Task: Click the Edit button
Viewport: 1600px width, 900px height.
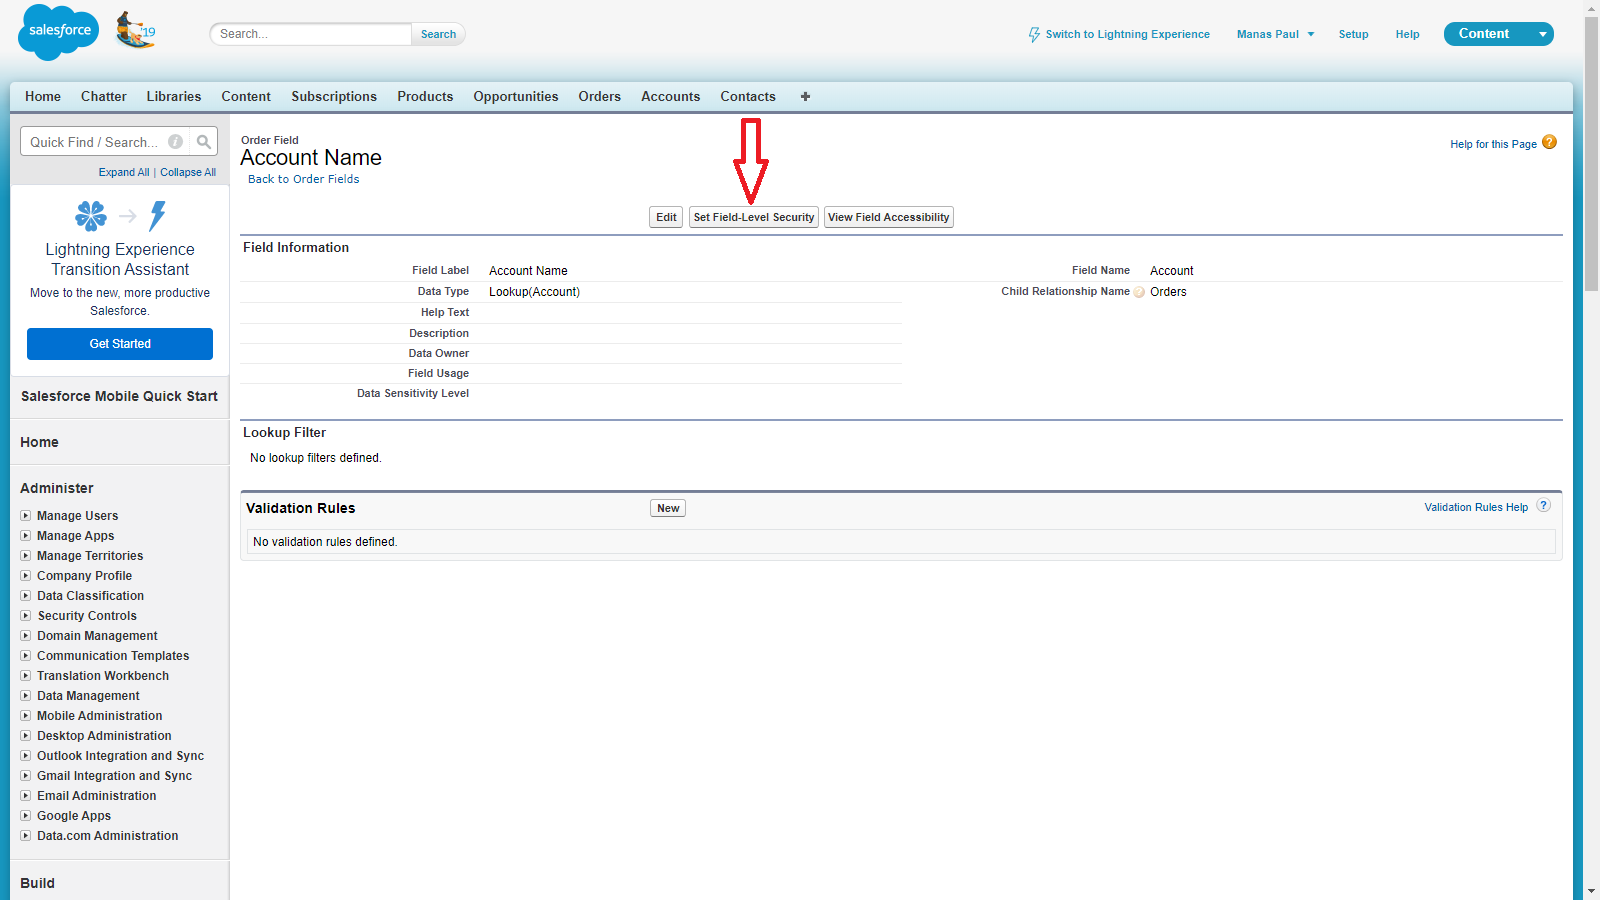Action: tap(666, 217)
